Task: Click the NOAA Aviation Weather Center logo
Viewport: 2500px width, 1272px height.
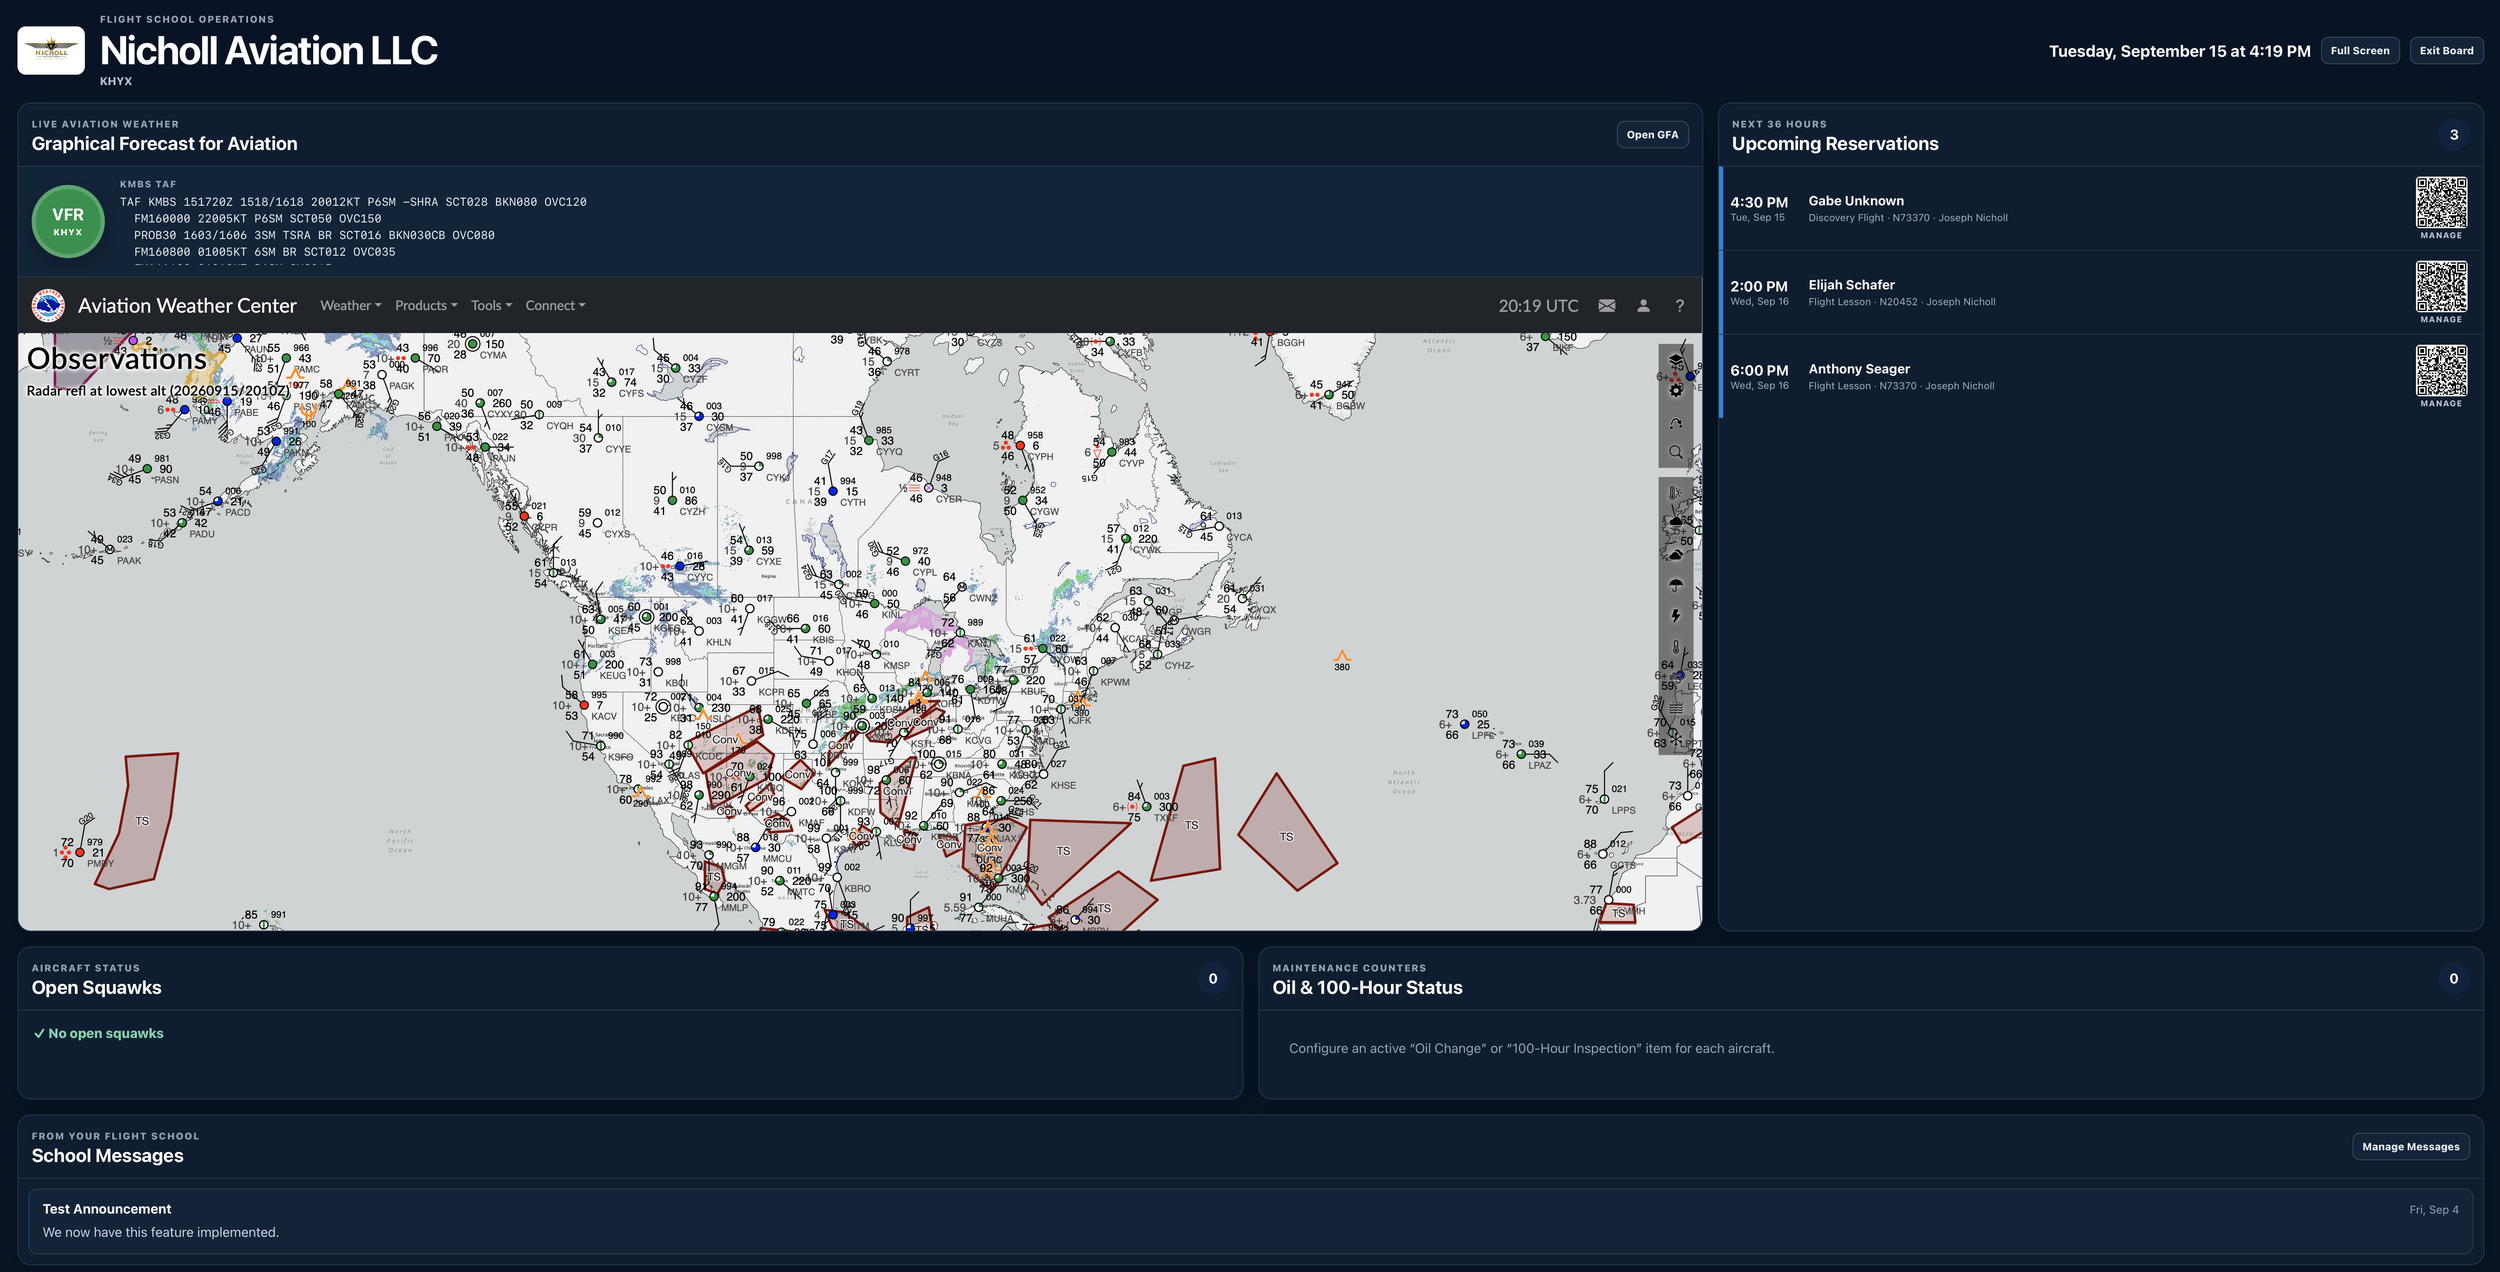Action: (48, 306)
